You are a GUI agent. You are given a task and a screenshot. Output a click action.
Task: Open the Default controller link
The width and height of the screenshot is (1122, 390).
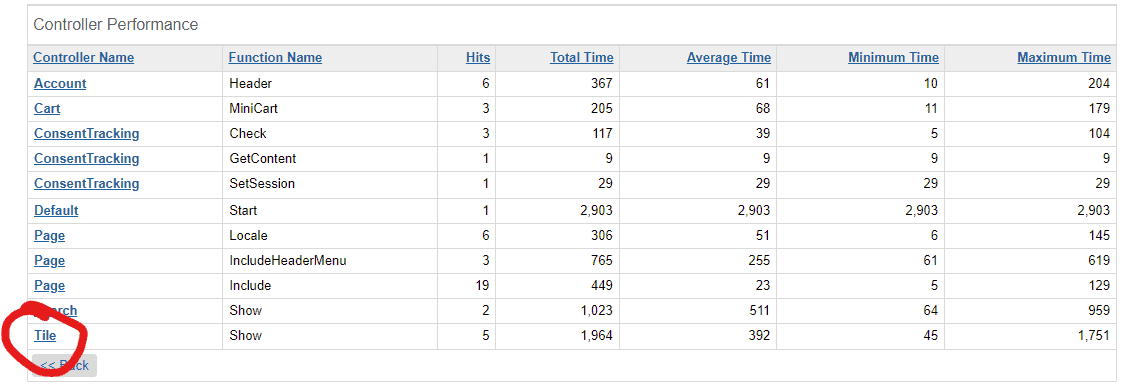[x=56, y=211]
